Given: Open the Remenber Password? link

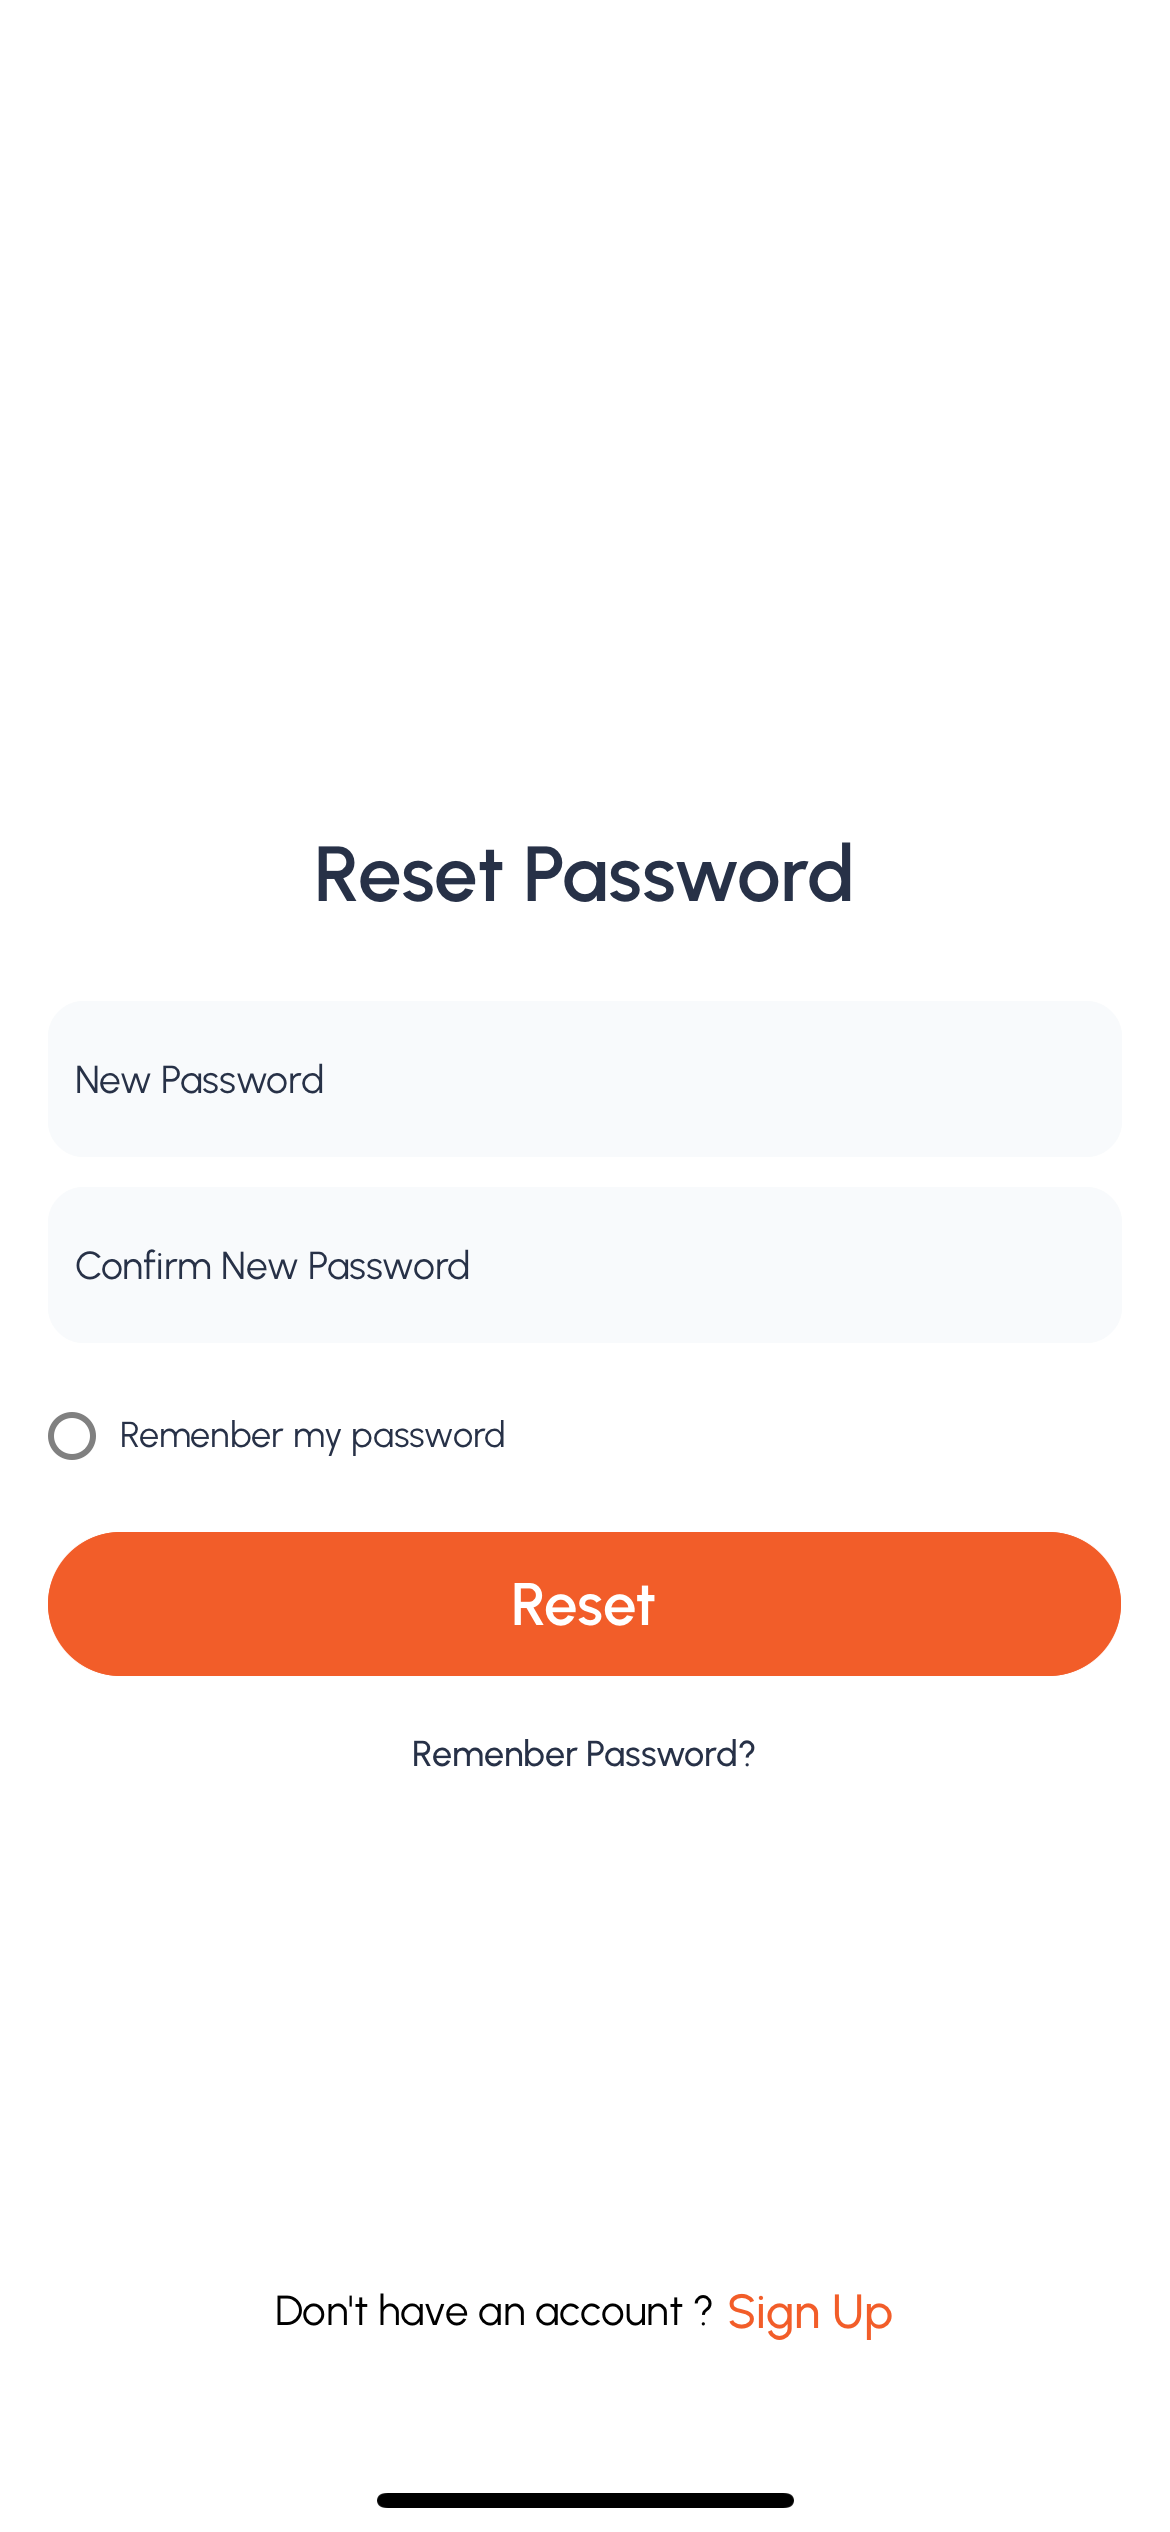Looking at the screenshot, I should point(583,1754).
